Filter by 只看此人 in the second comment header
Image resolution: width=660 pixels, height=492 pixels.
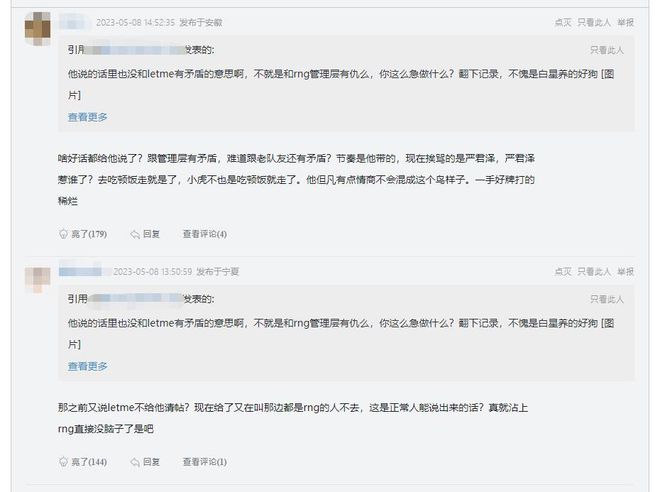pos(594,271)
